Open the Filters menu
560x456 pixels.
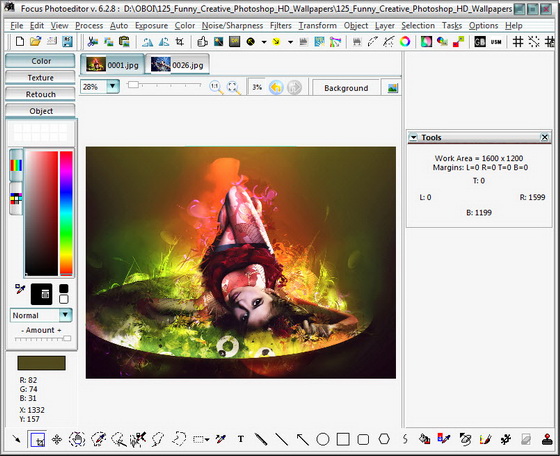coord(280,26)
